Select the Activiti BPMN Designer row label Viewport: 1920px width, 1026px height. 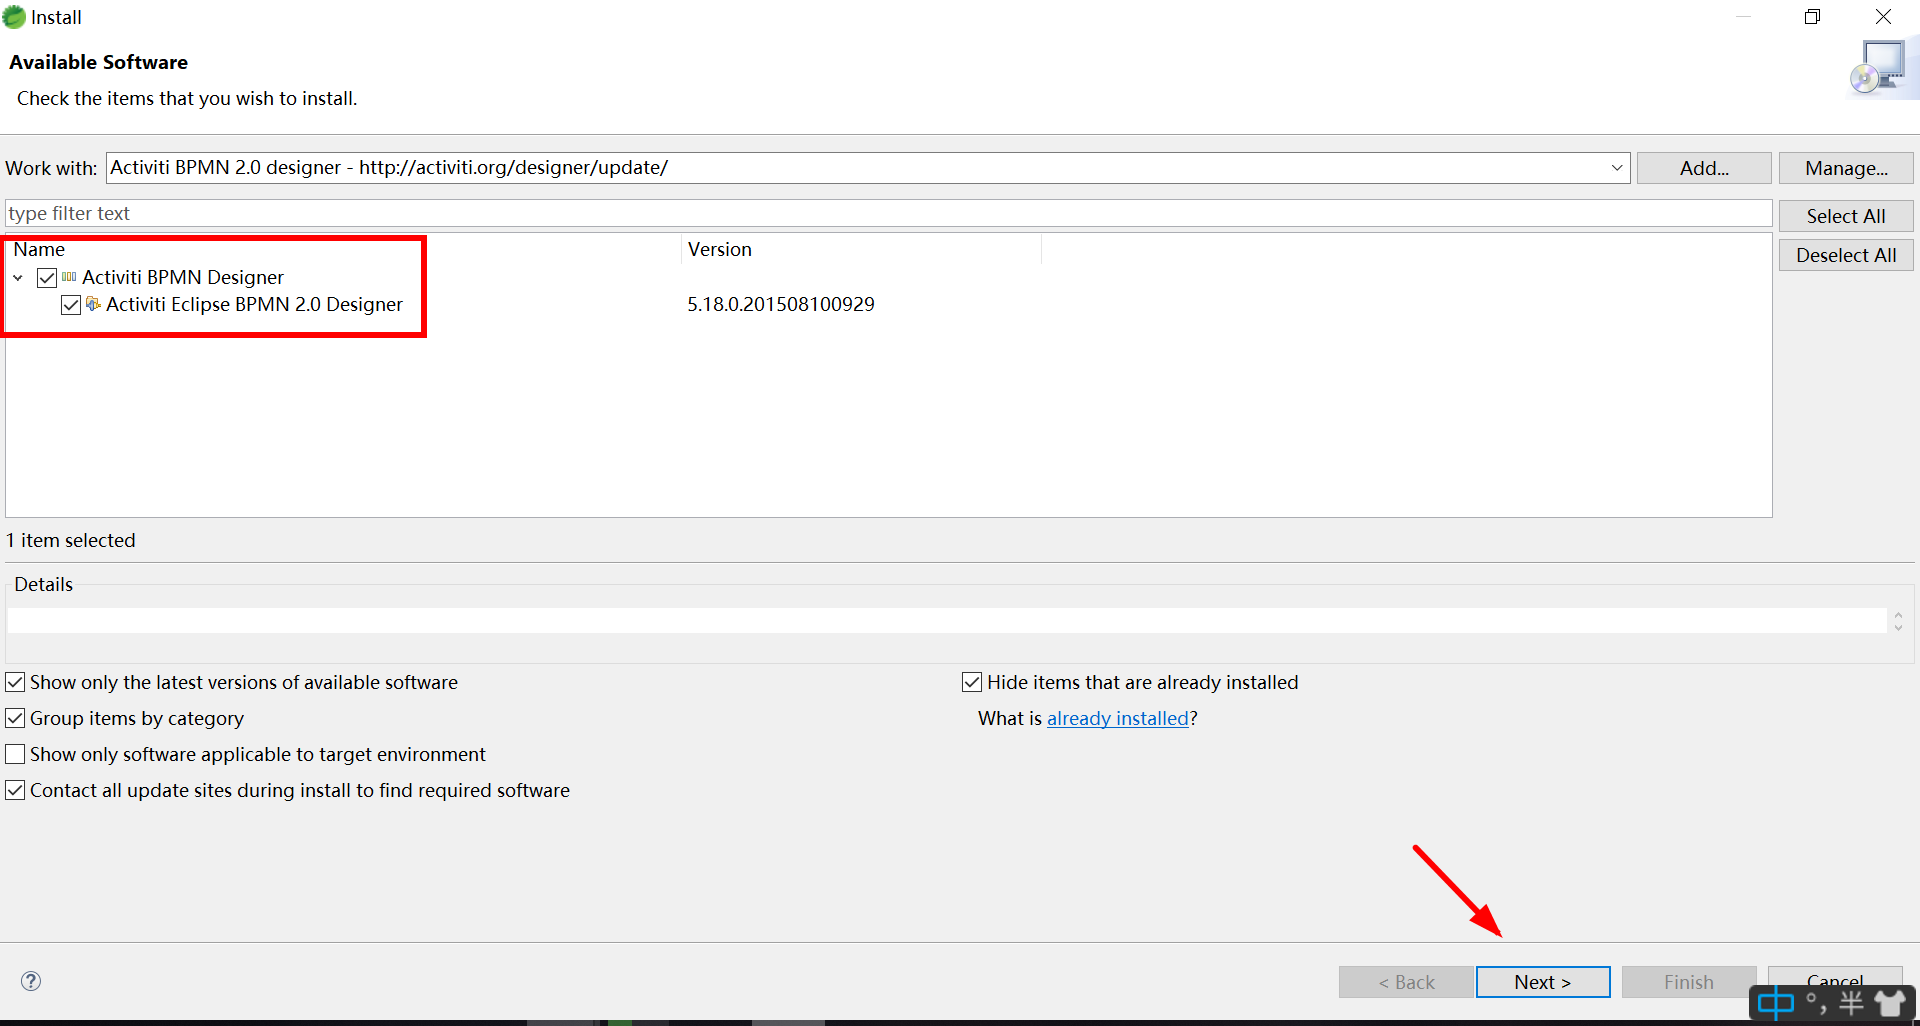tap(183, 277)
